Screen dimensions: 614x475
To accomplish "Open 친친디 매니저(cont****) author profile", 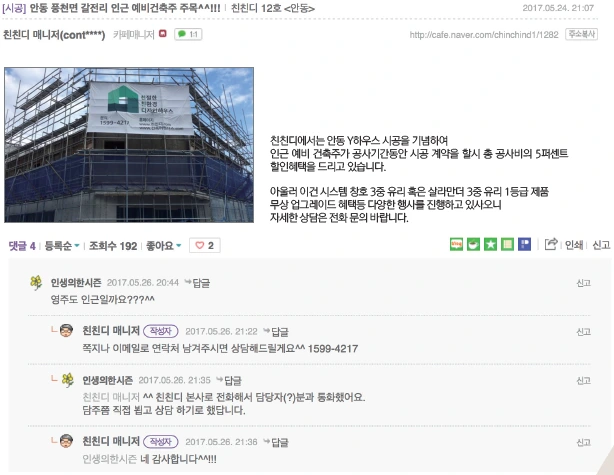I will 54,35.
